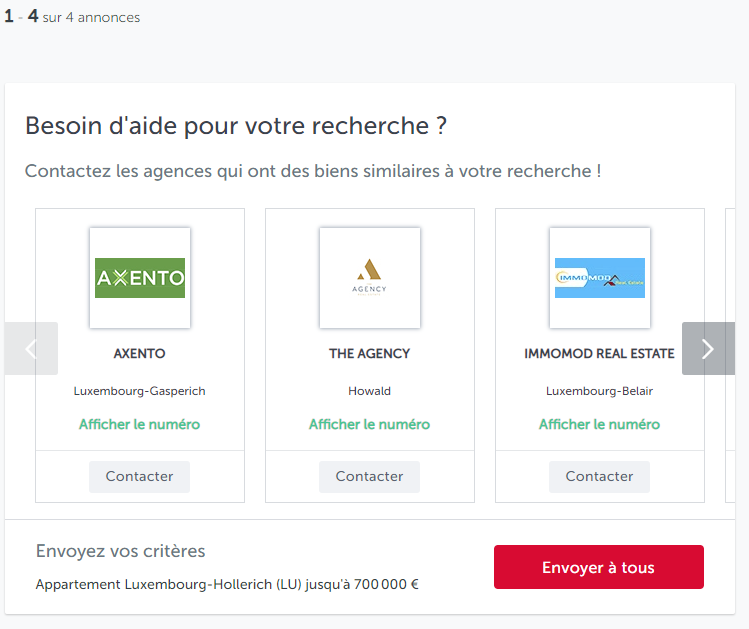Send criteria with Envoyer à tous
Screen dimensions: 749x629
[599, 567]
